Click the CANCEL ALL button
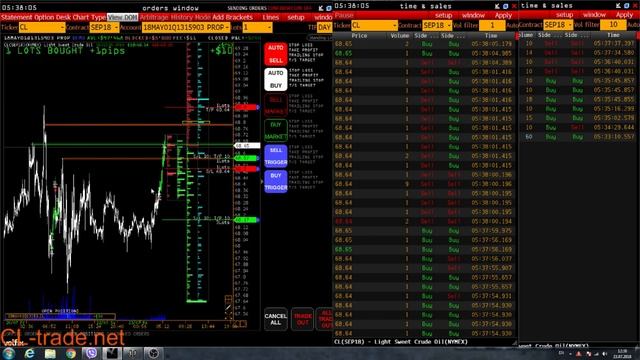 276,319
